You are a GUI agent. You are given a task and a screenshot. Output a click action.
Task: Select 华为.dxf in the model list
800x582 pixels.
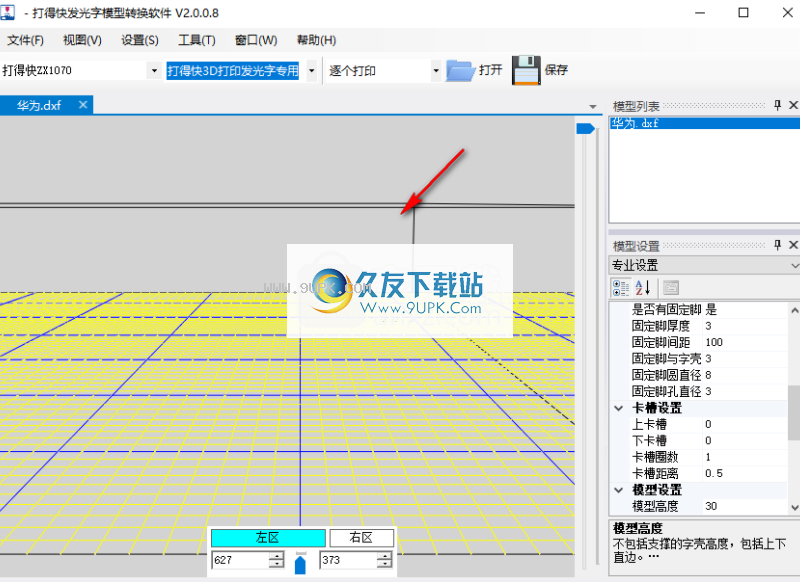point(705,123)
